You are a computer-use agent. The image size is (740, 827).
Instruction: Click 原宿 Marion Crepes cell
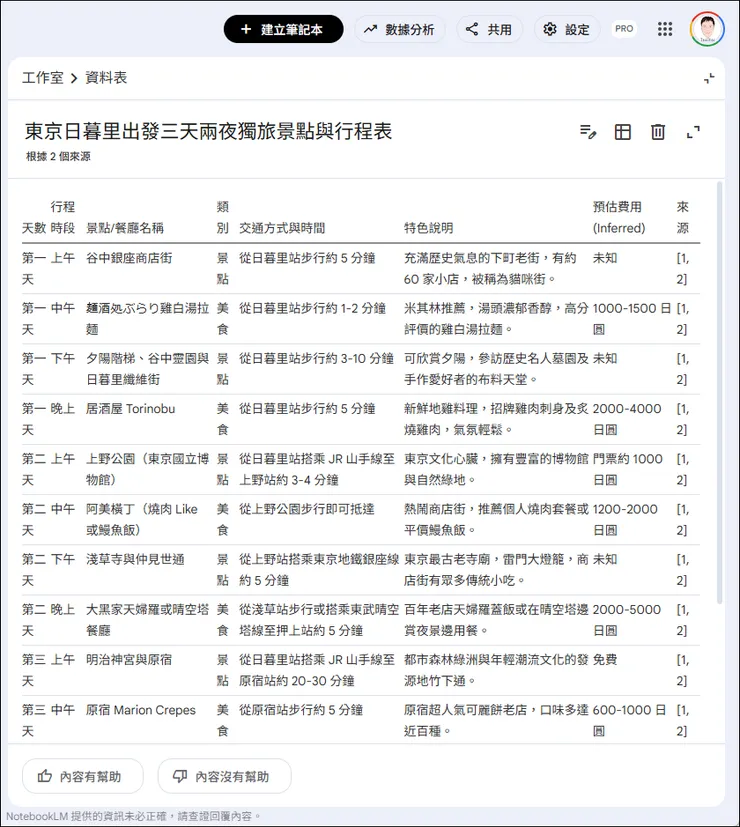(140, 710)
